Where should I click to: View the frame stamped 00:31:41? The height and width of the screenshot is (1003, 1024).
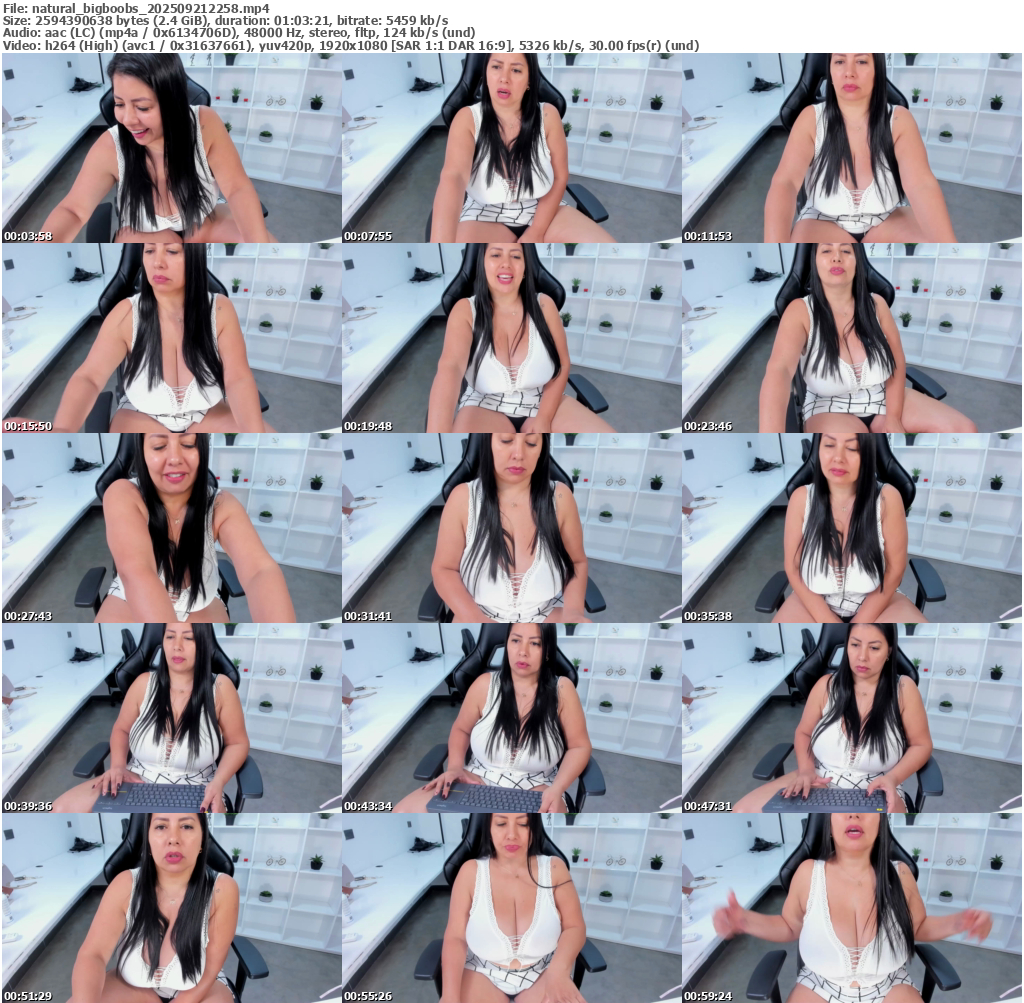click(x=512, y=528)
